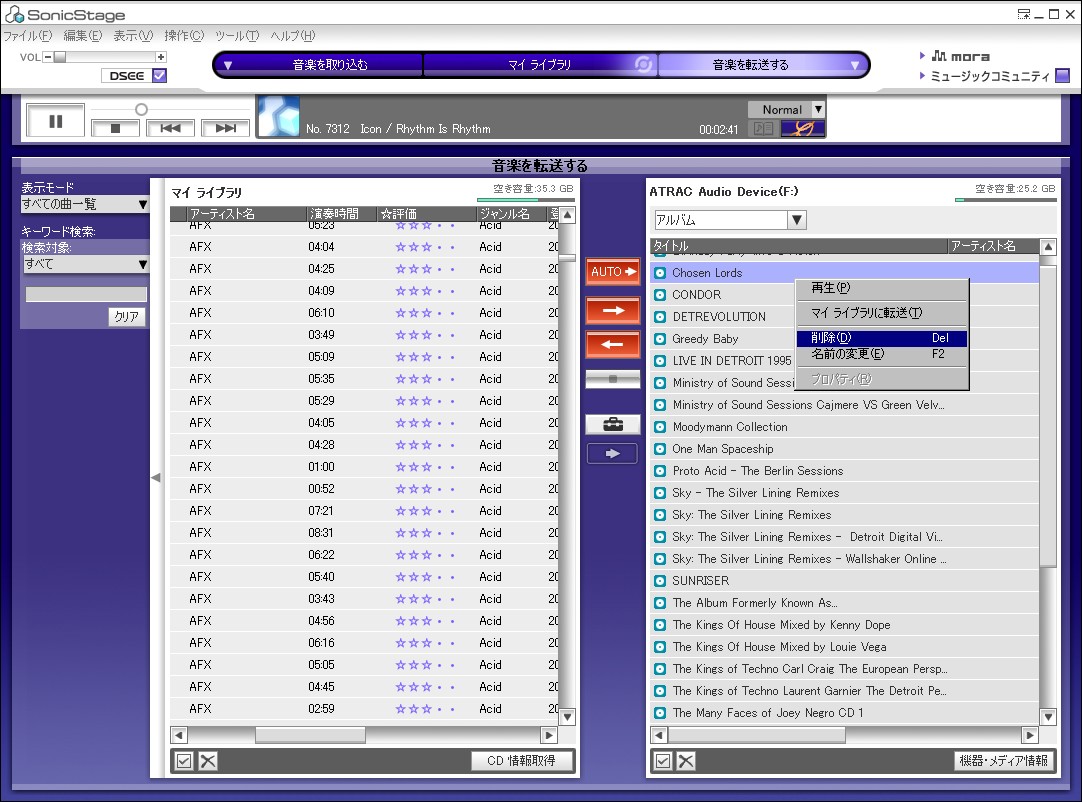Viewport: 1082px width, 802px height.
Task: Click the volume slider handle
Action: (60, 57)
